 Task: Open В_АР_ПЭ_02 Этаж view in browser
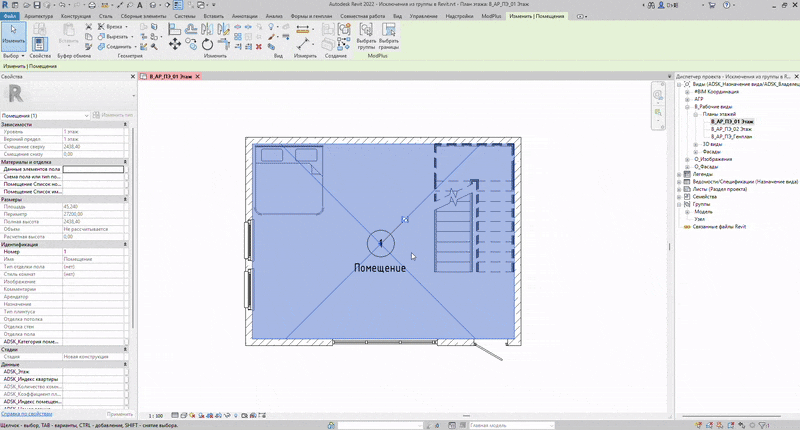(x=731, y=128)
